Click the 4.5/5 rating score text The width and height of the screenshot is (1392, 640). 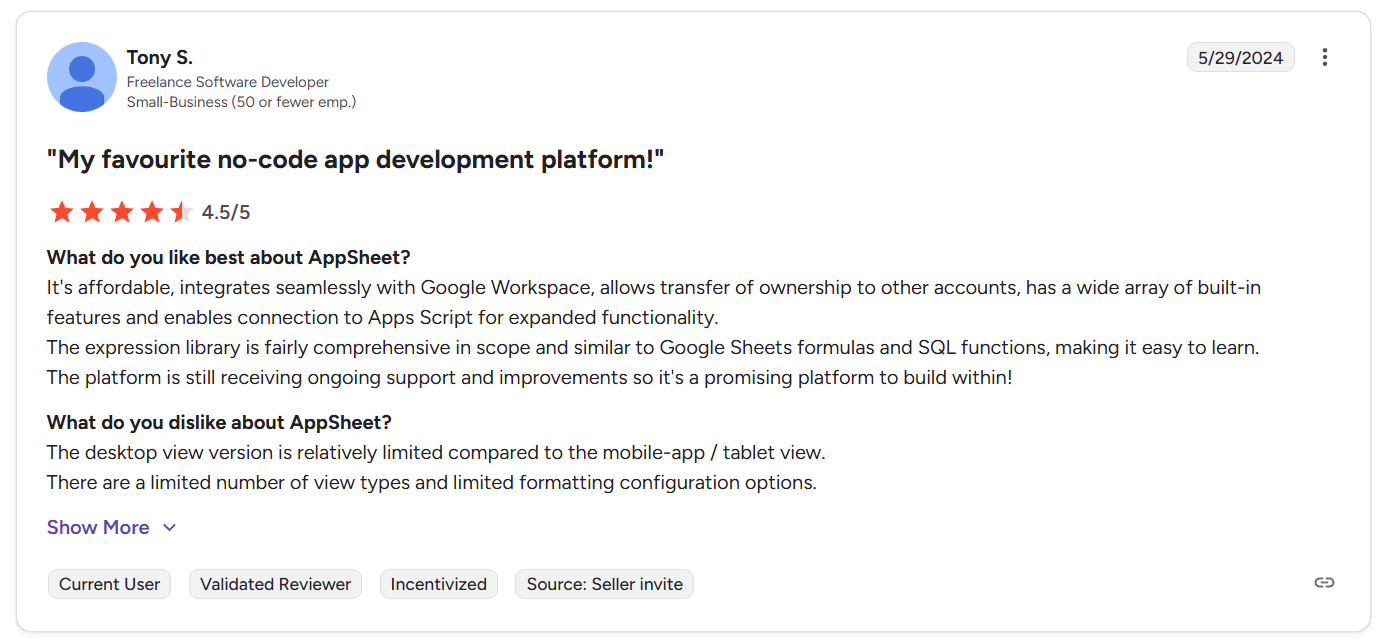click(x=226, y=212)
